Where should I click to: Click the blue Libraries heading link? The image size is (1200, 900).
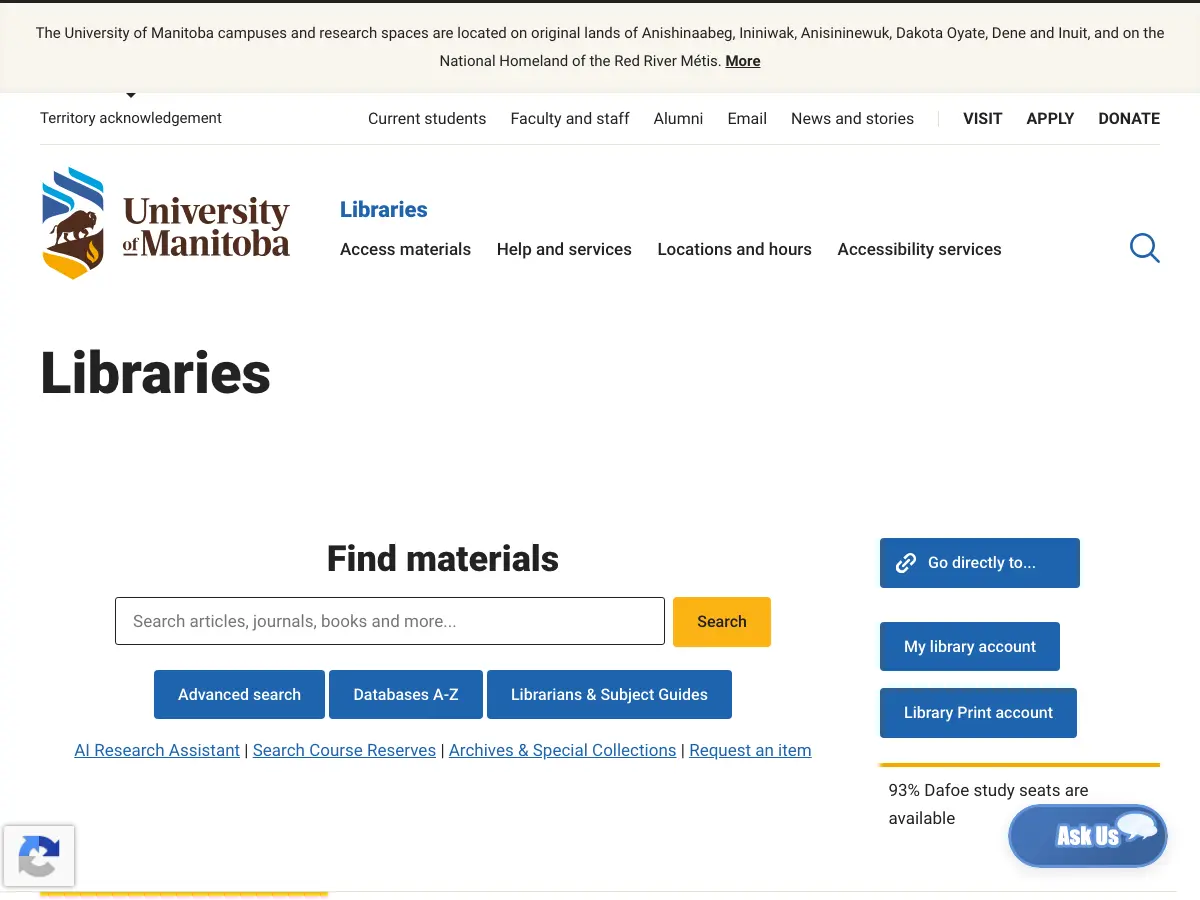click(384, 209)
